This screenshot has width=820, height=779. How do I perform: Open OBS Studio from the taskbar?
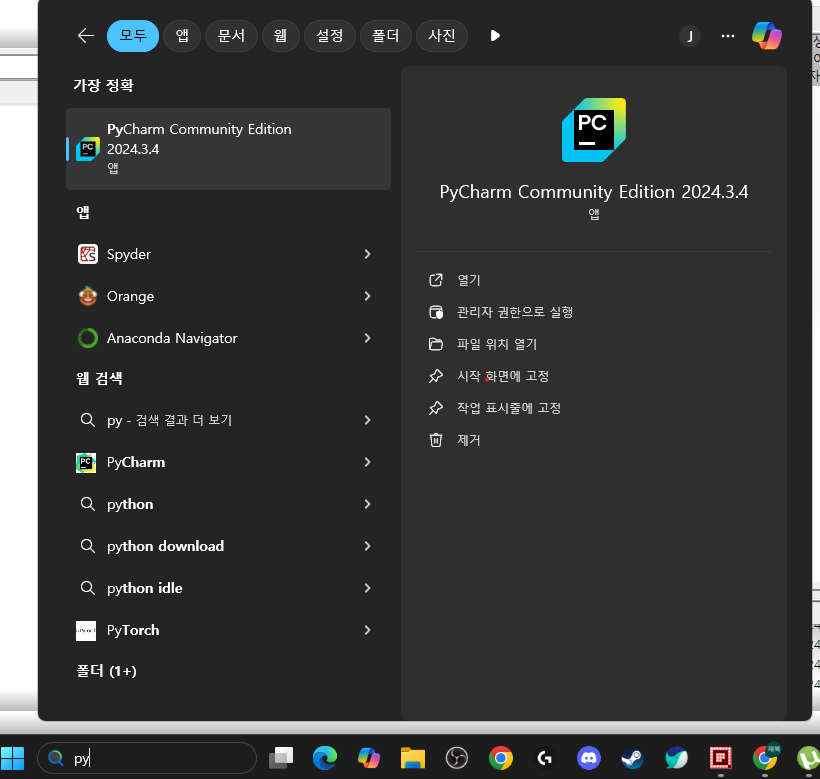[457, 758]
